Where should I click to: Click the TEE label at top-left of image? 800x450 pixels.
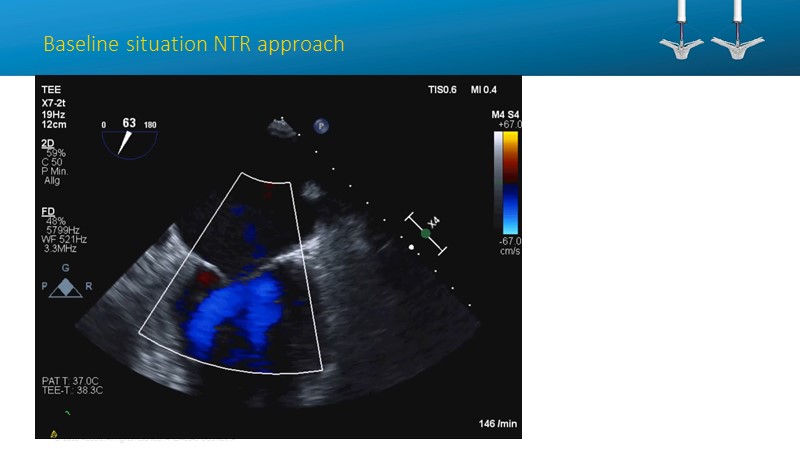[x=52, y=89]
